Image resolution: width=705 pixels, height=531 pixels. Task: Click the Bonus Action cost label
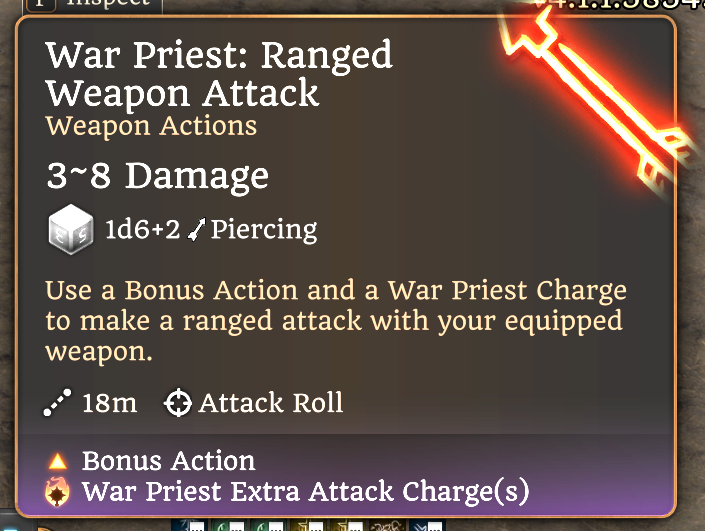click(x=169, y=461)
